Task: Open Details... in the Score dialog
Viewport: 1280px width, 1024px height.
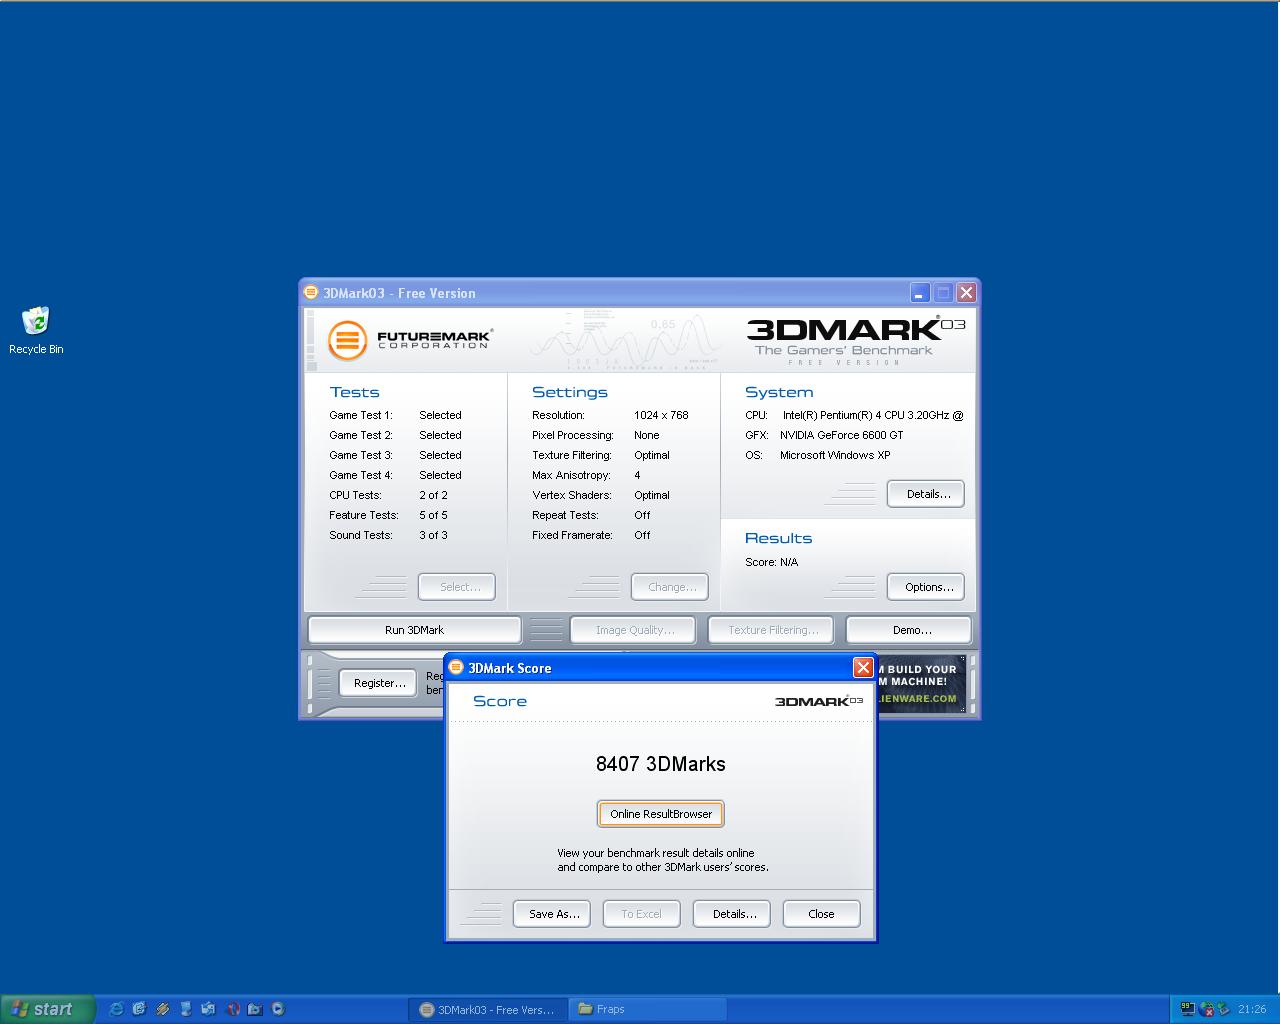Action: 734,914
